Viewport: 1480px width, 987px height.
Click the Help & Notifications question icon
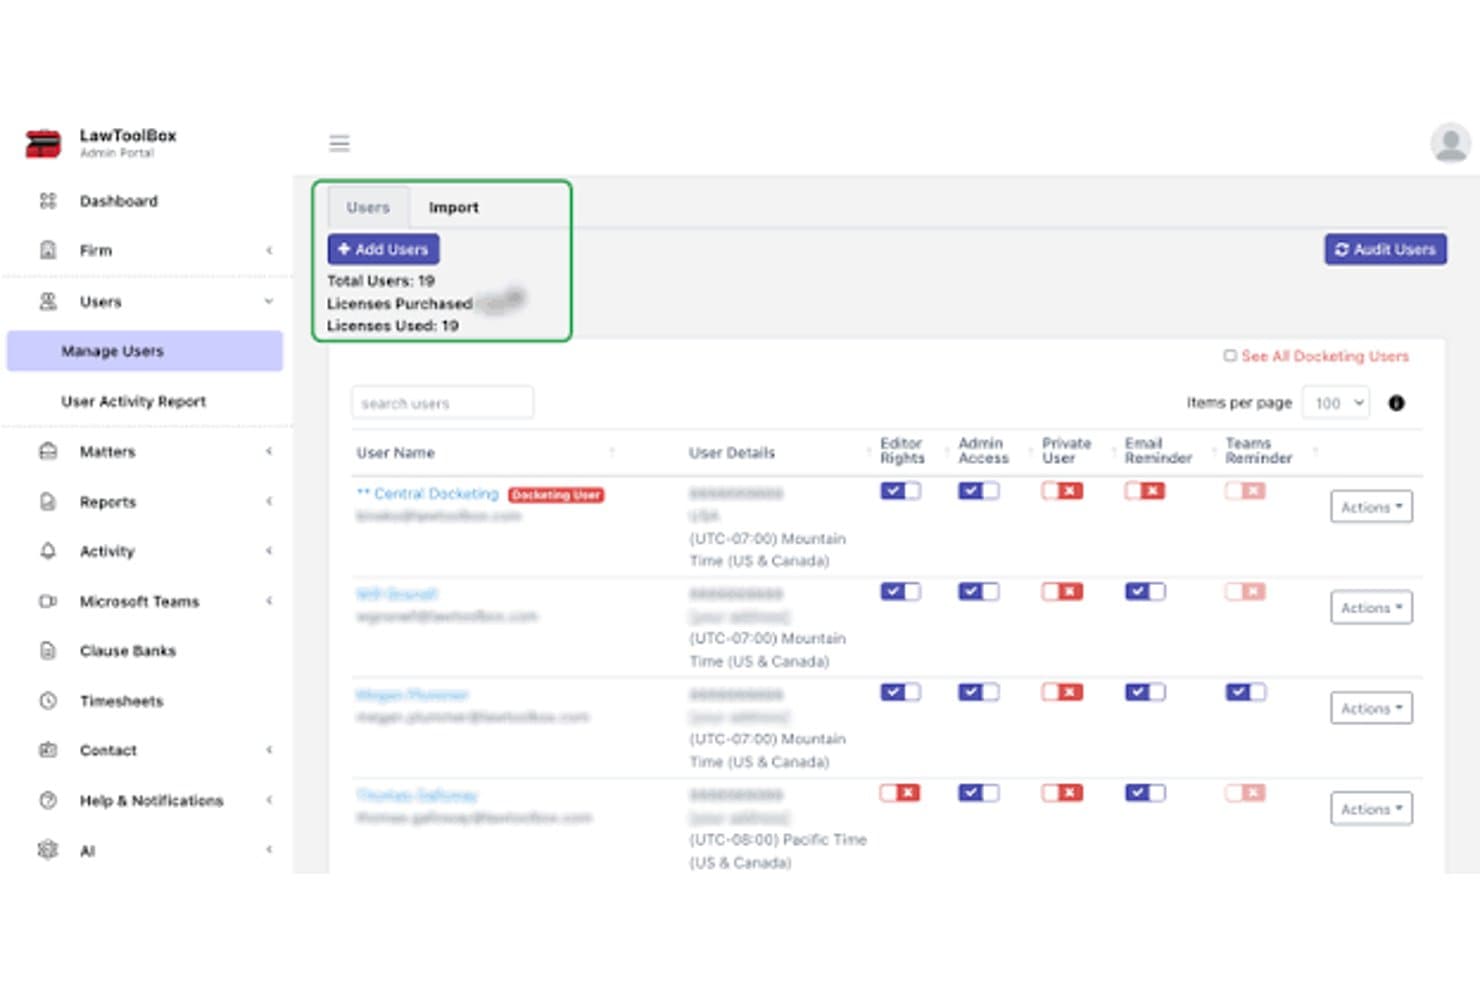[x=48, y=800]
